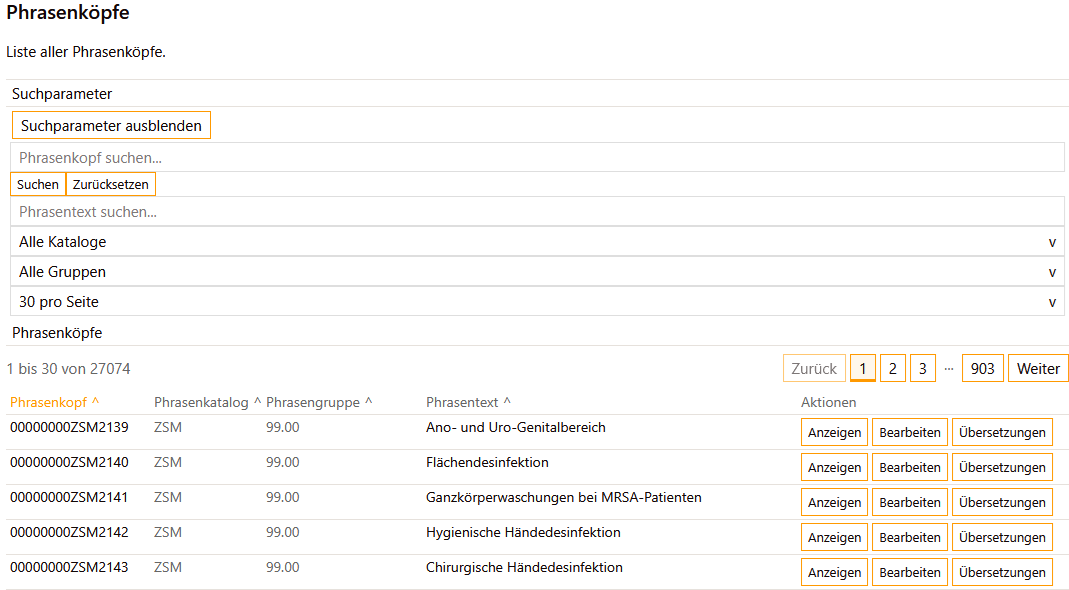Viewport: 1069px width, 590px height.
Task: Click Bearbeiten for Chirurgische Händedesinfektion
Action: tap(909, 572)
